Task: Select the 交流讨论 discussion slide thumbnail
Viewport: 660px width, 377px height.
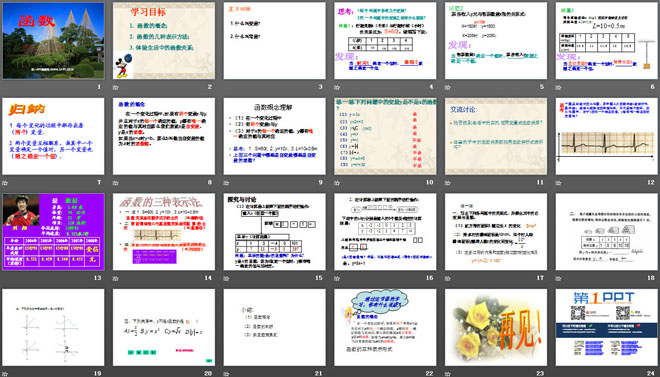Action: click(496, 136)
